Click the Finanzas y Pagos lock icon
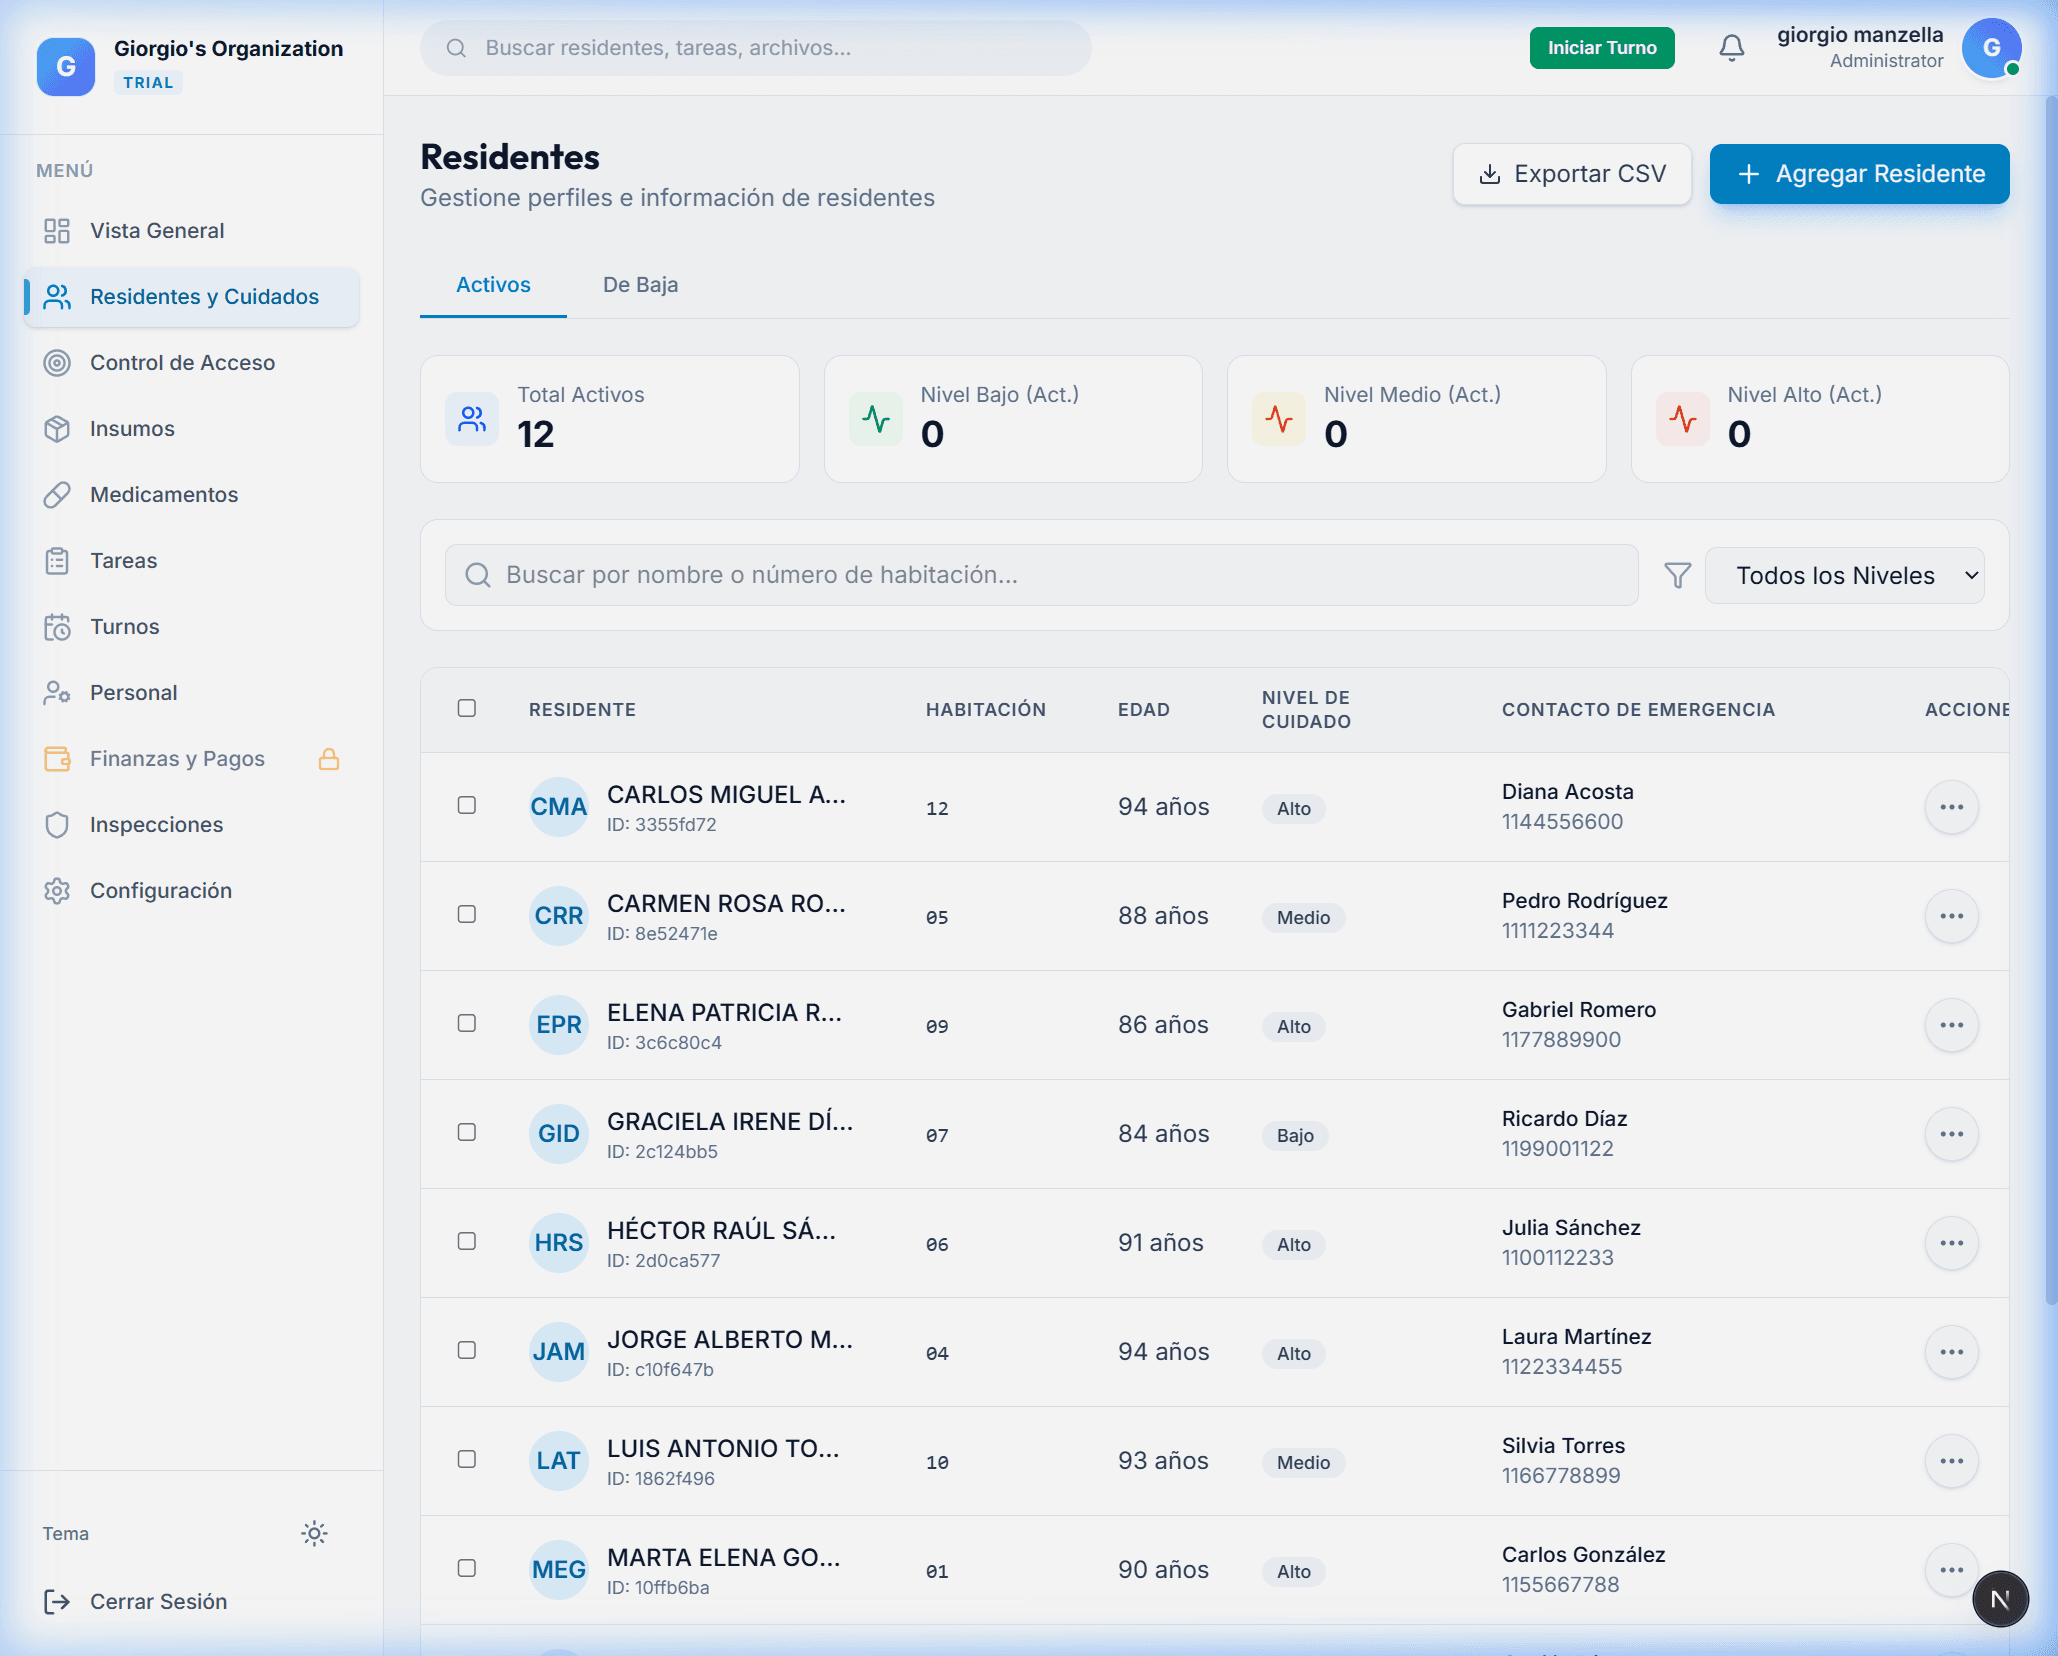This screenshot has width=2058, height=1656. (x=329, y=759)
